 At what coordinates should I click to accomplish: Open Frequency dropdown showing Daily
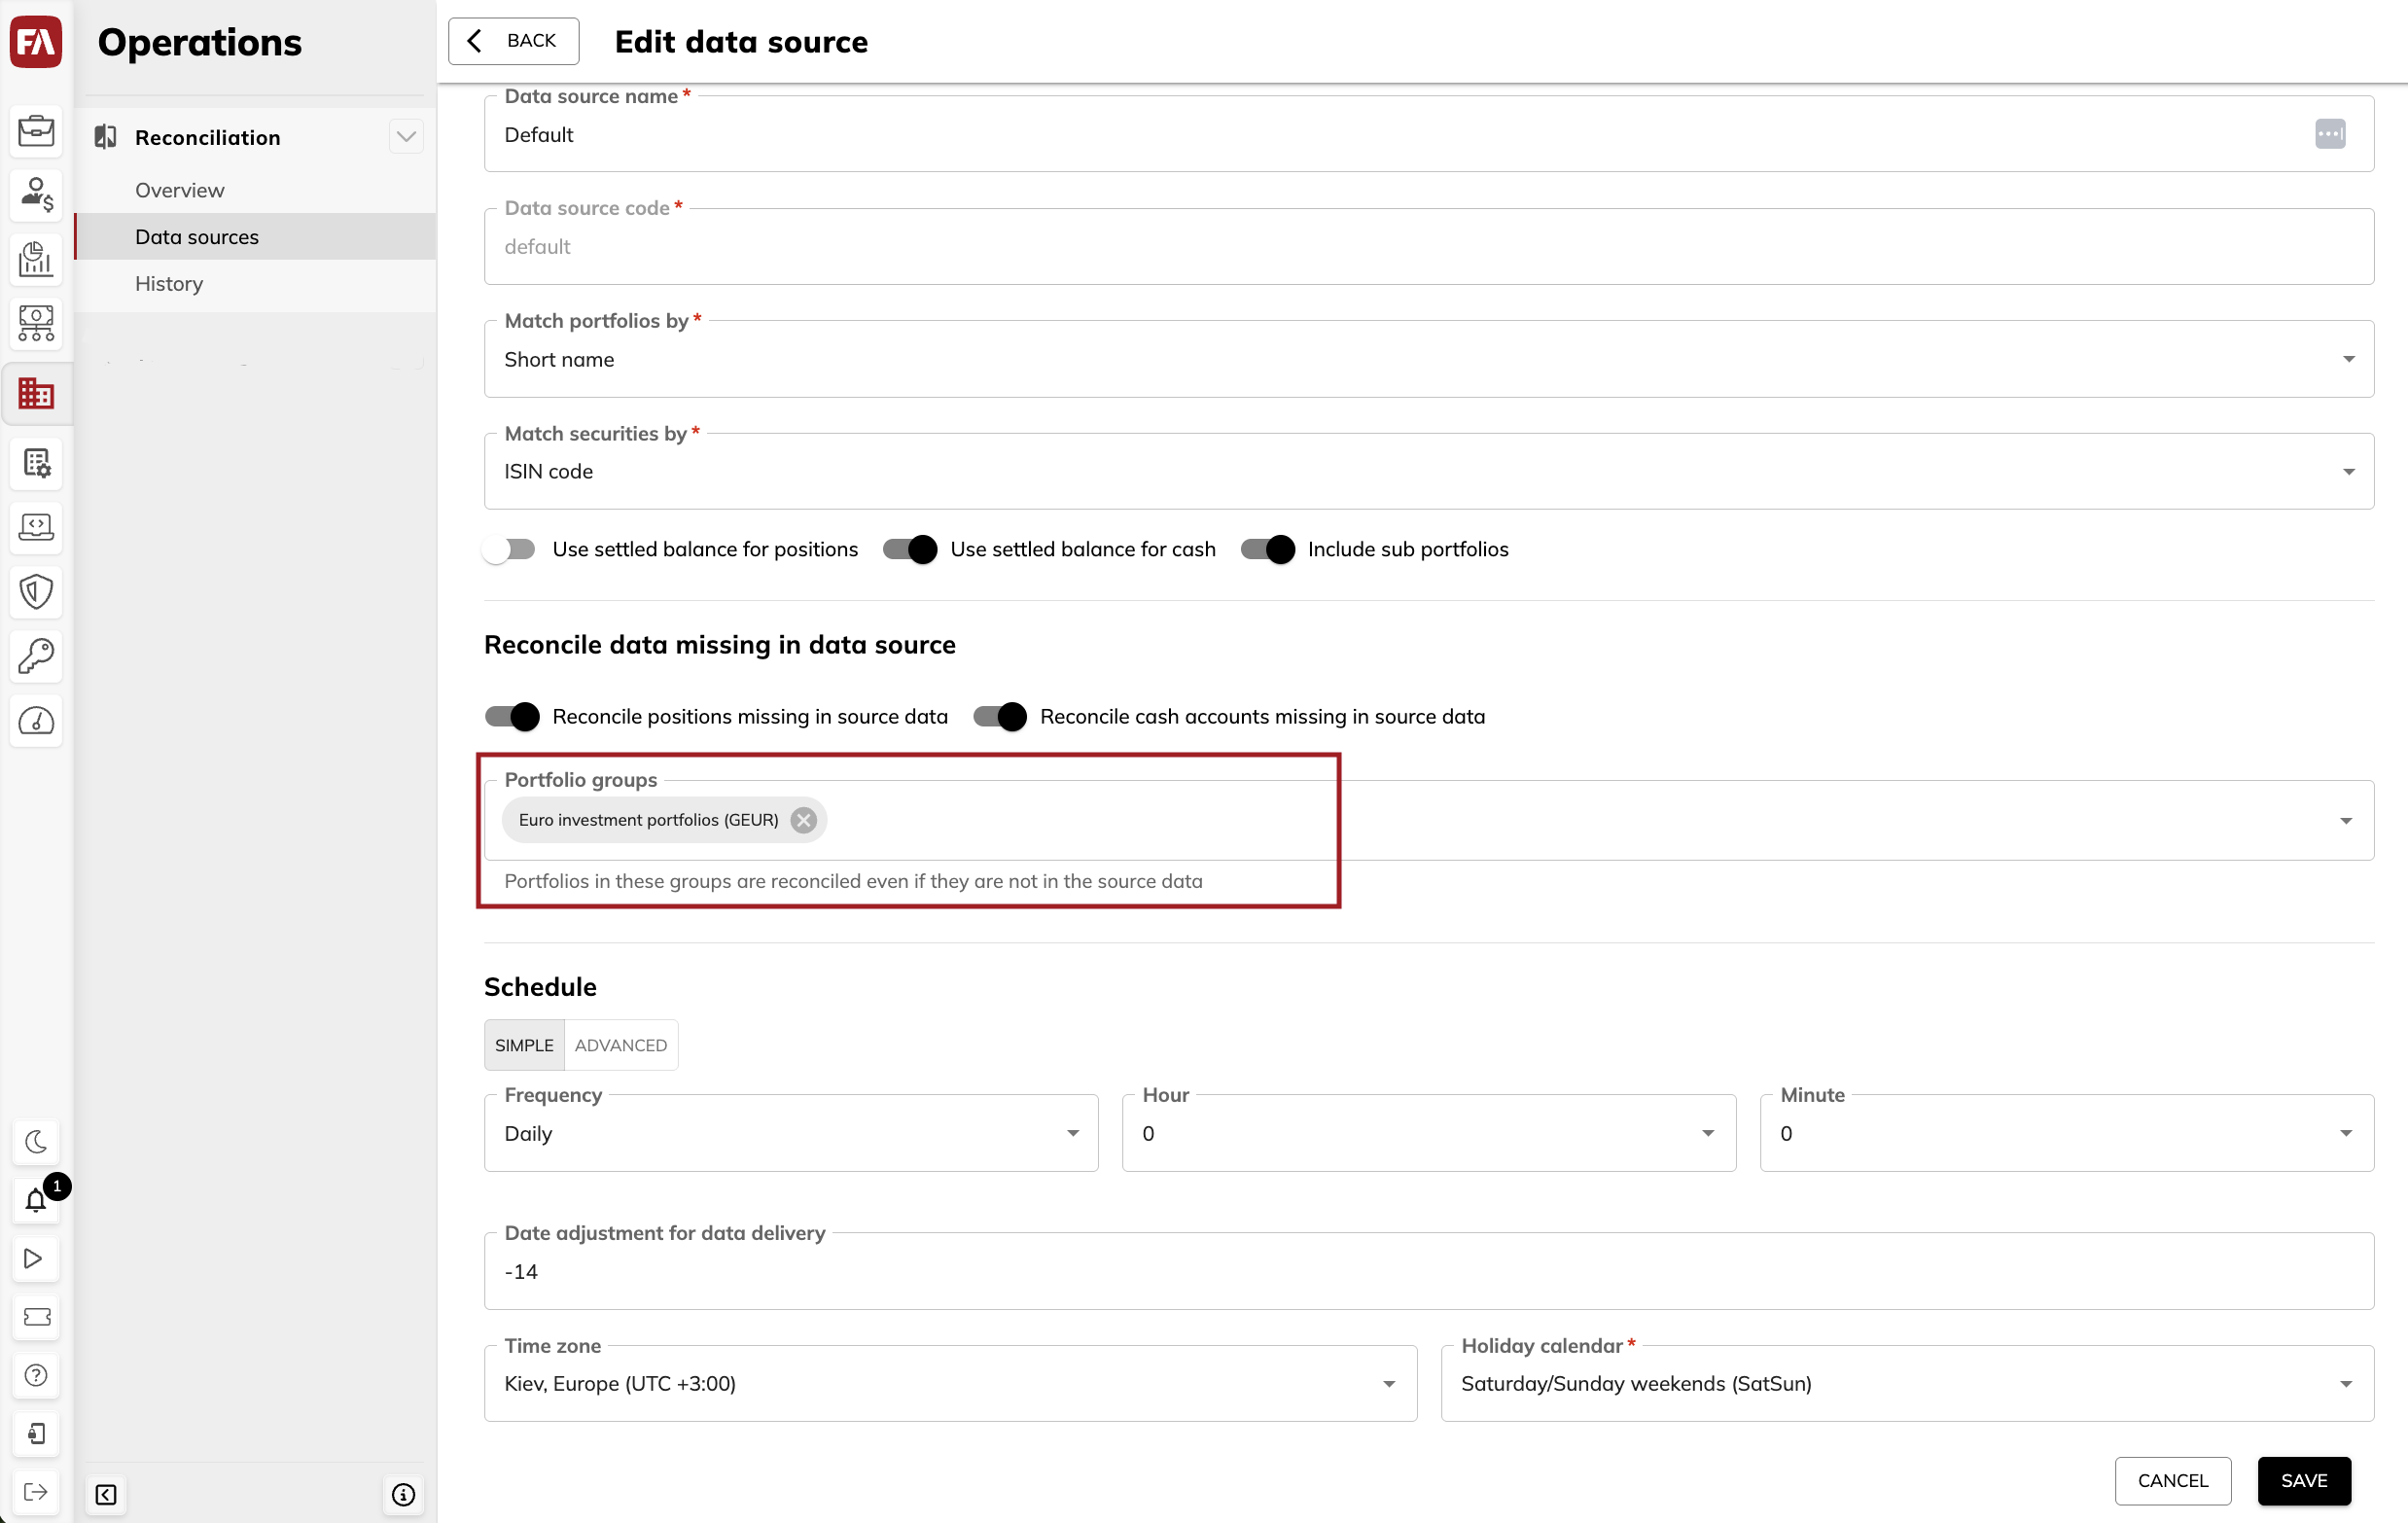click(x=791, y=1133)
